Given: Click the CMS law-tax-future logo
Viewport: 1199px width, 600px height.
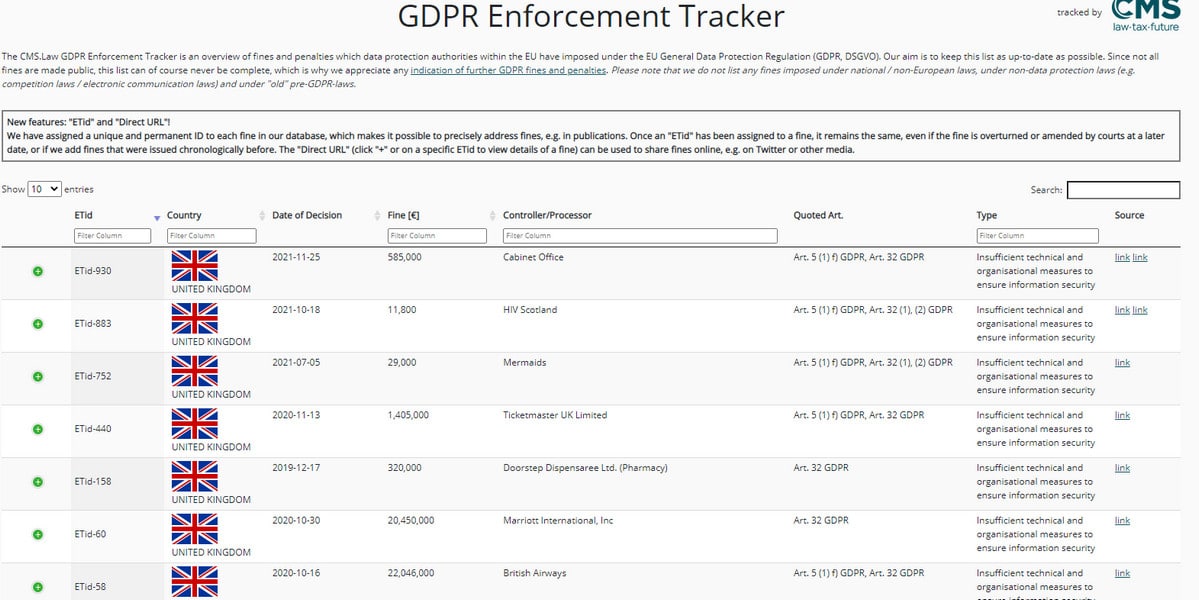Looking at the screenshot, I should click(x=1145, y=15).
